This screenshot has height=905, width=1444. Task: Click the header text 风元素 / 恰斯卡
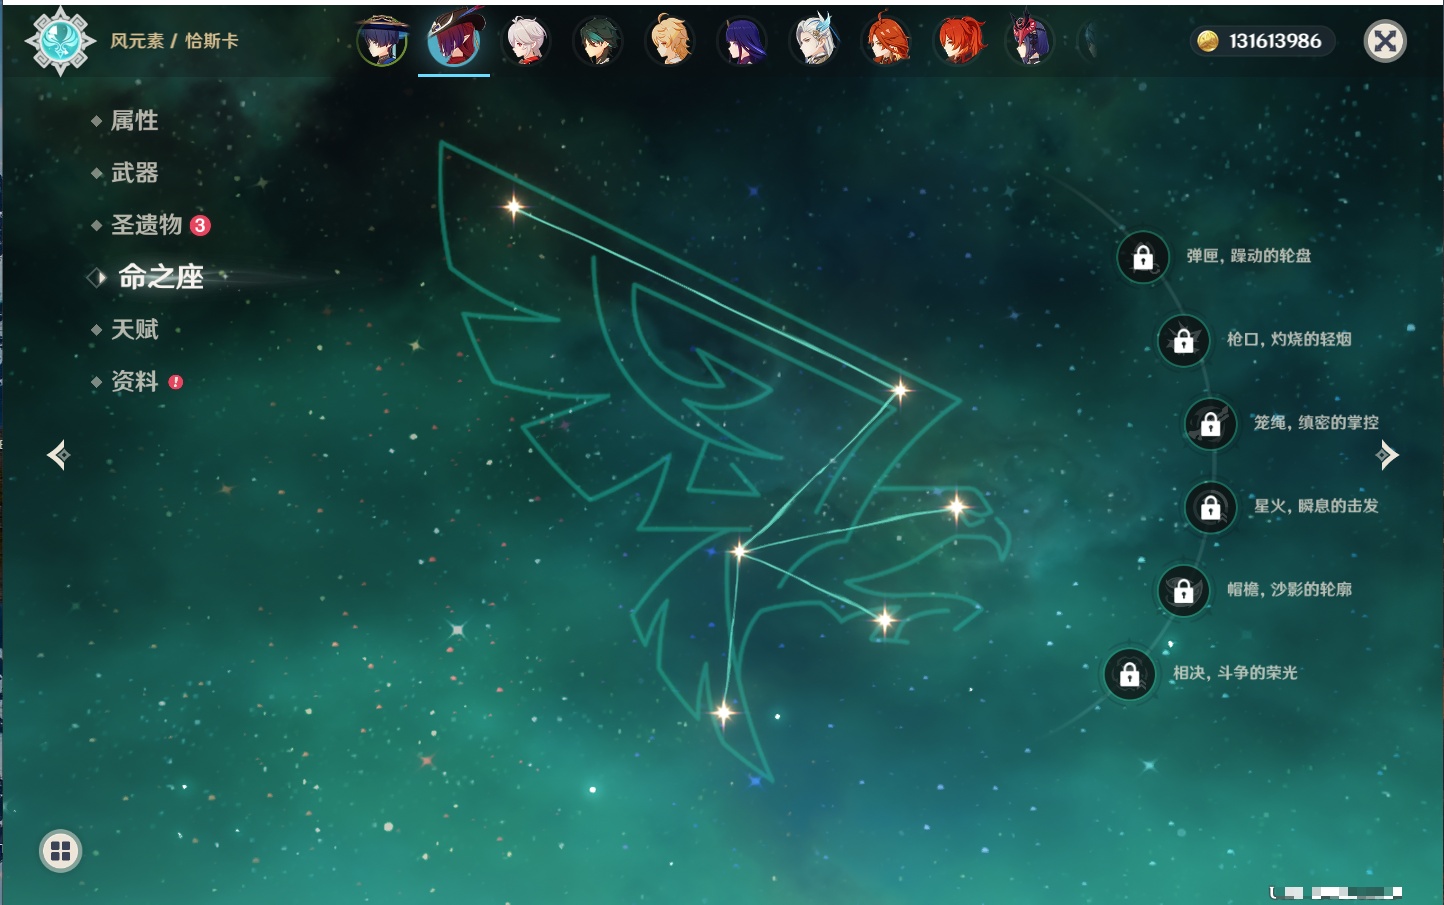(174, 41)
